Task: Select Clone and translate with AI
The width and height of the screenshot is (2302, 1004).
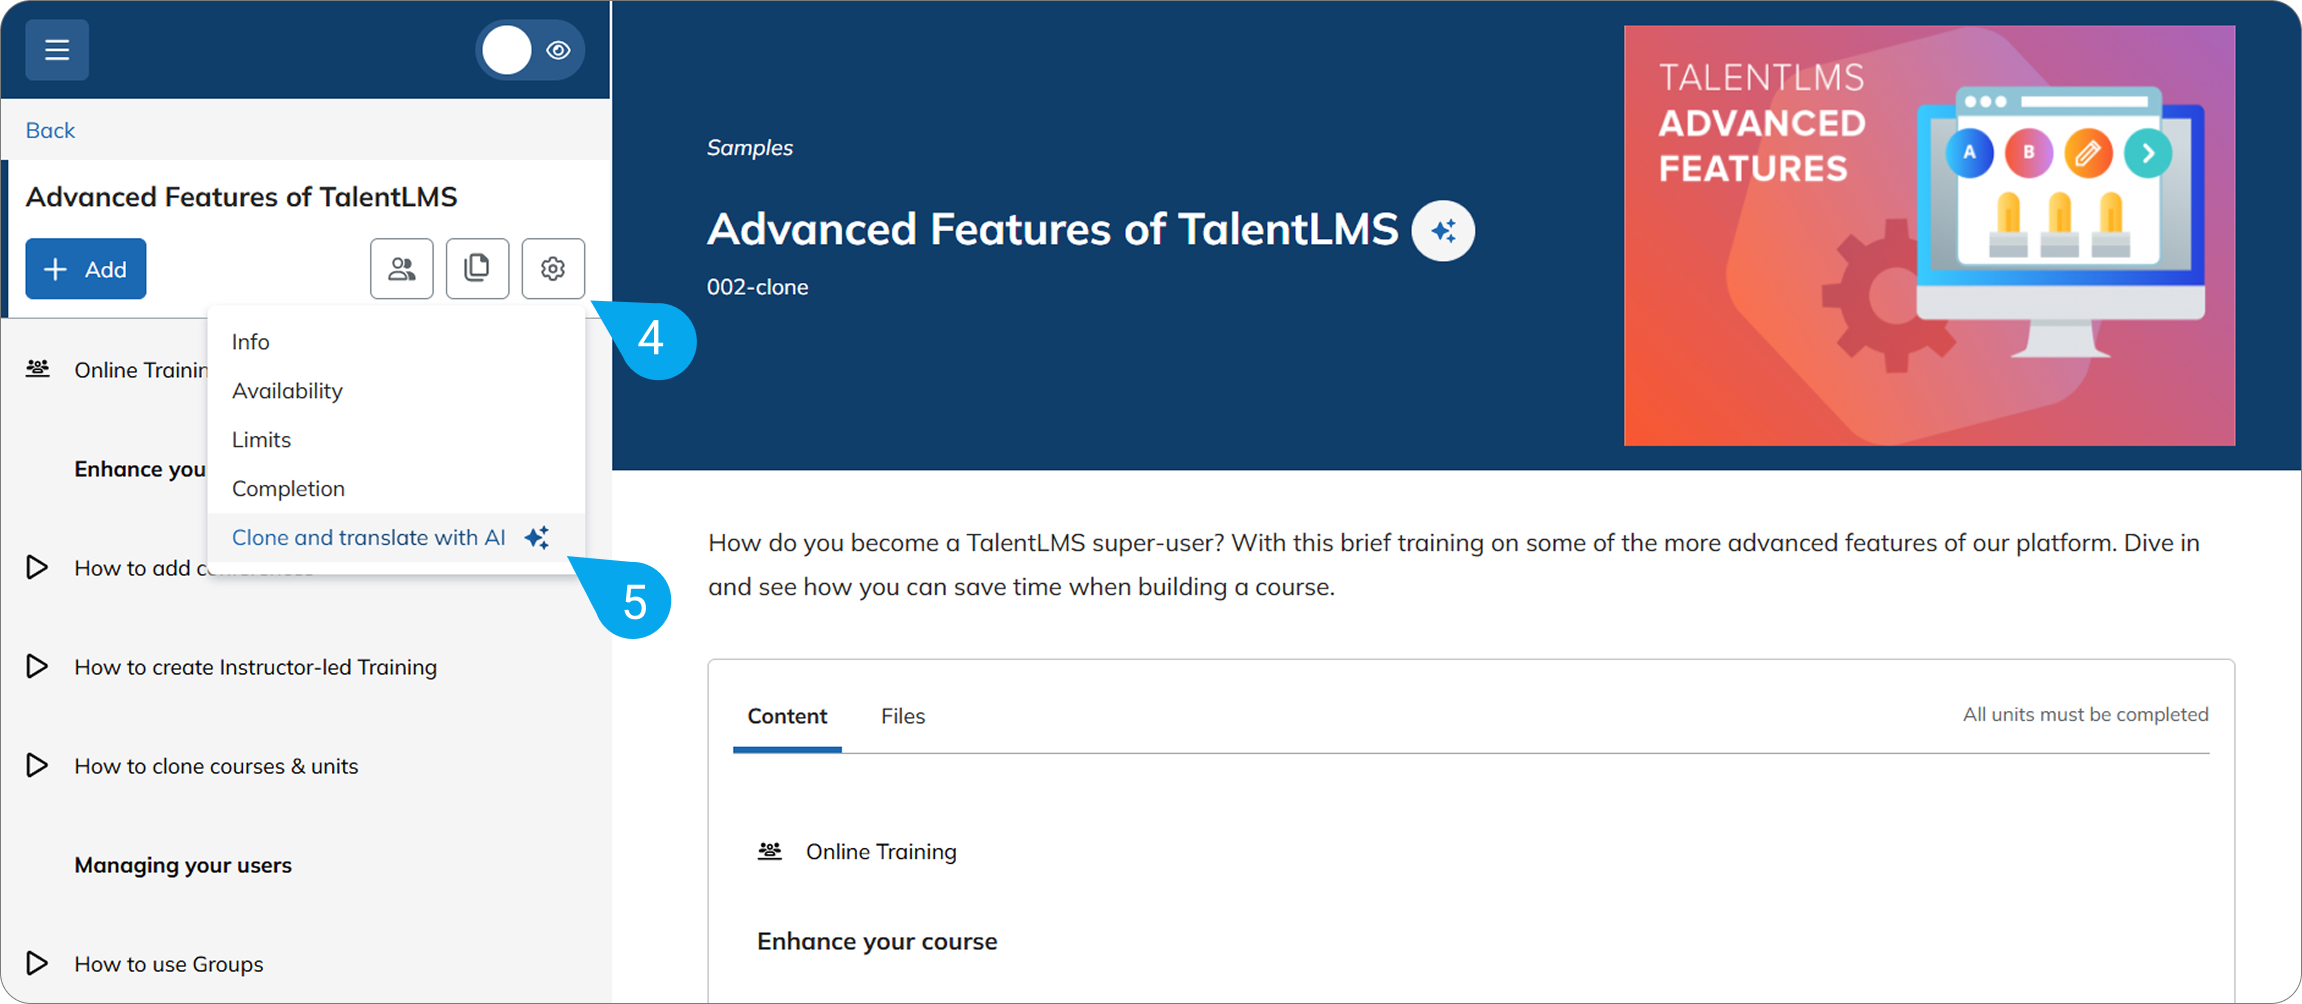Action: coord(396,538)
